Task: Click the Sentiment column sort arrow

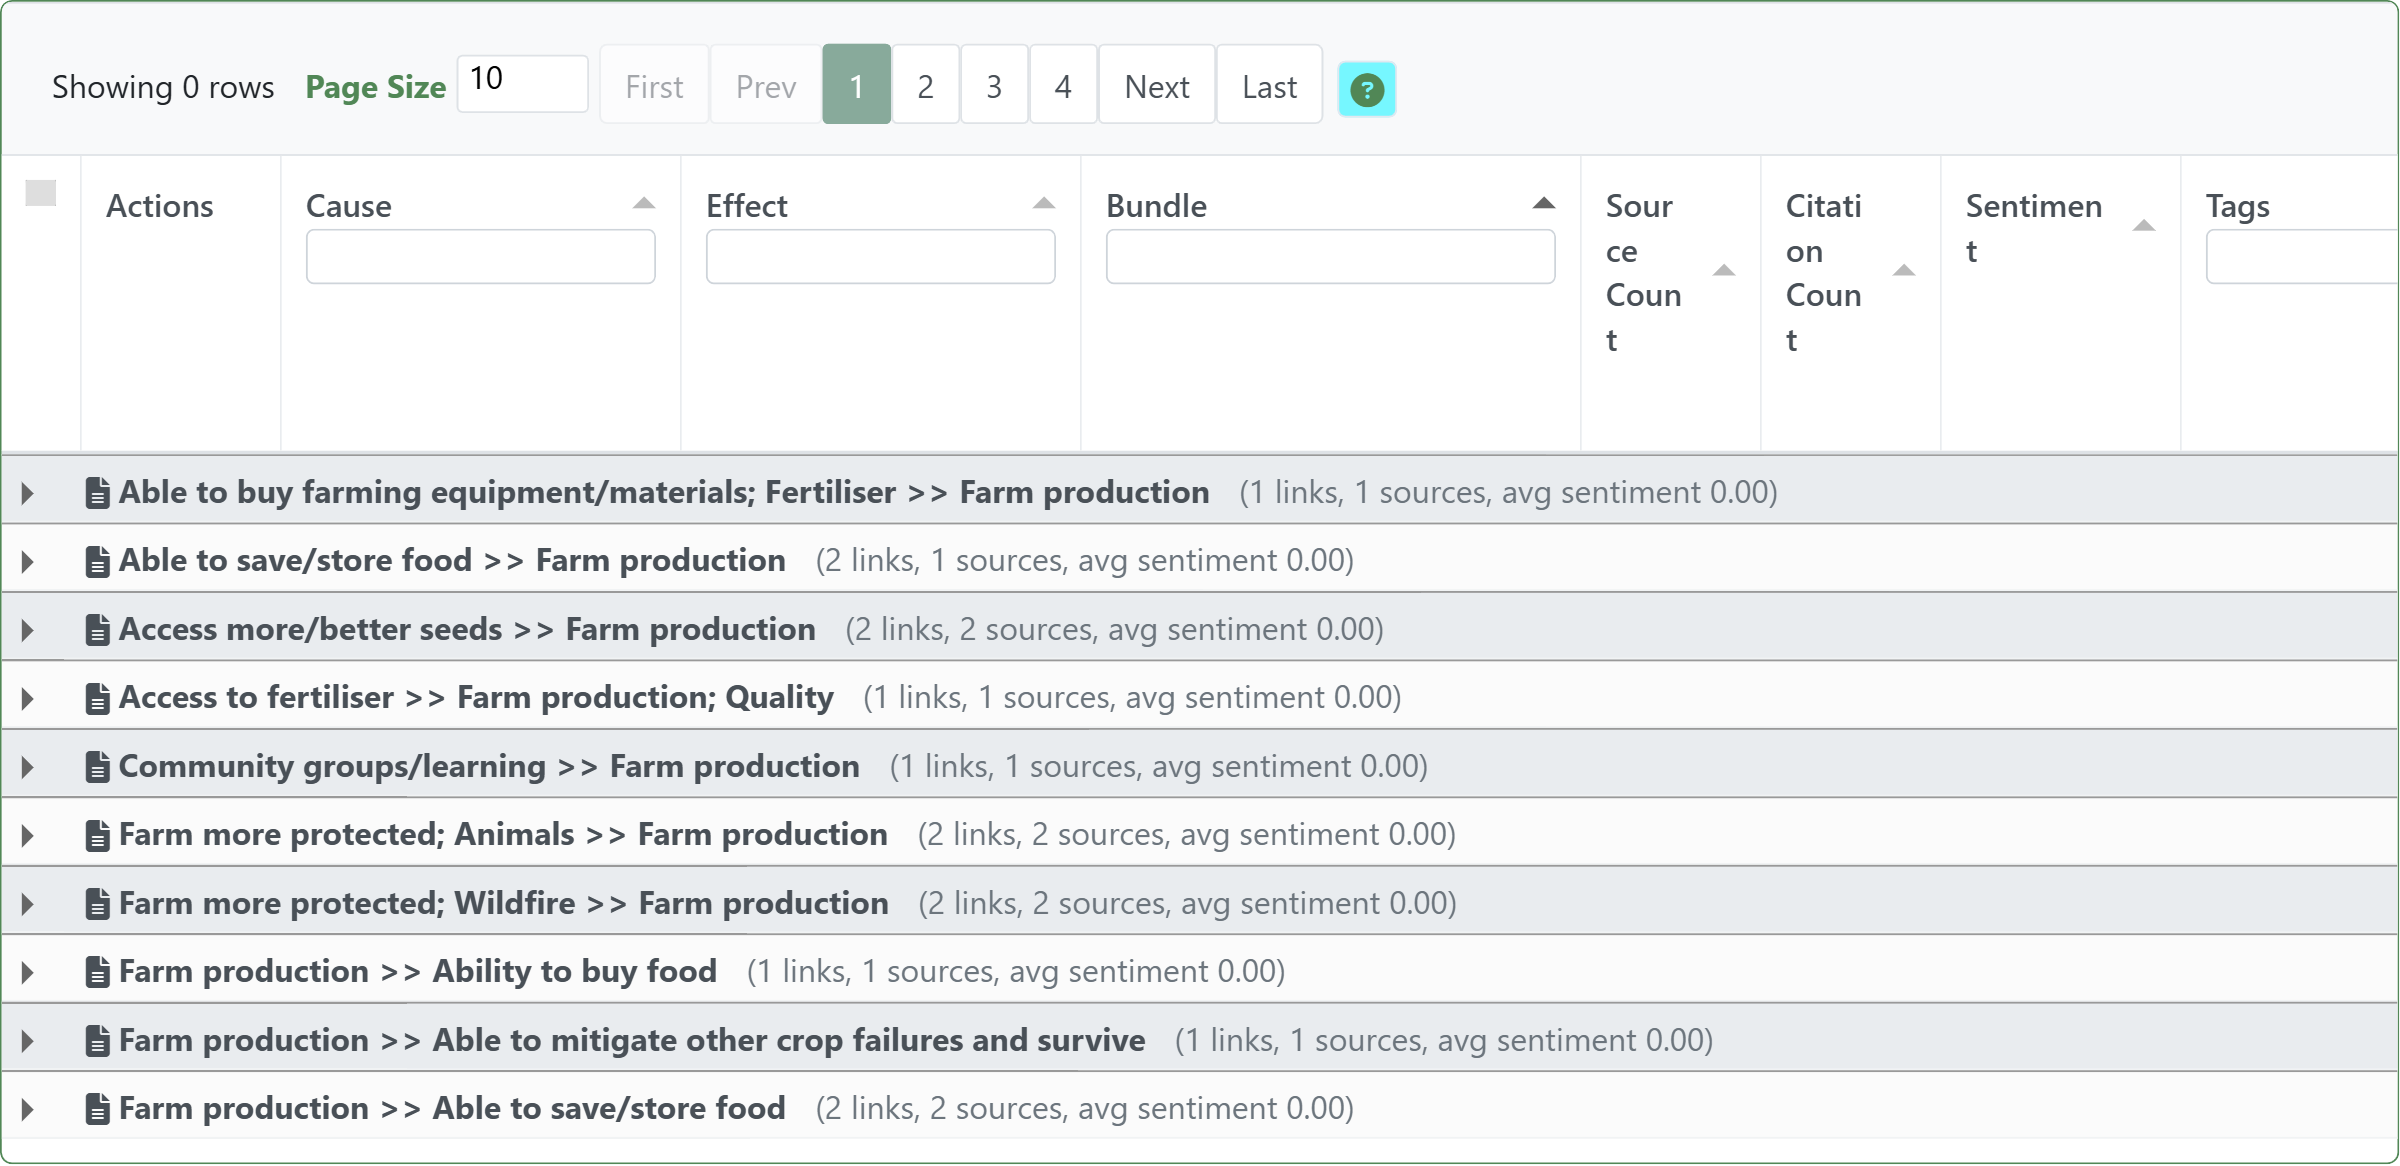Action: coord(2144,226)
